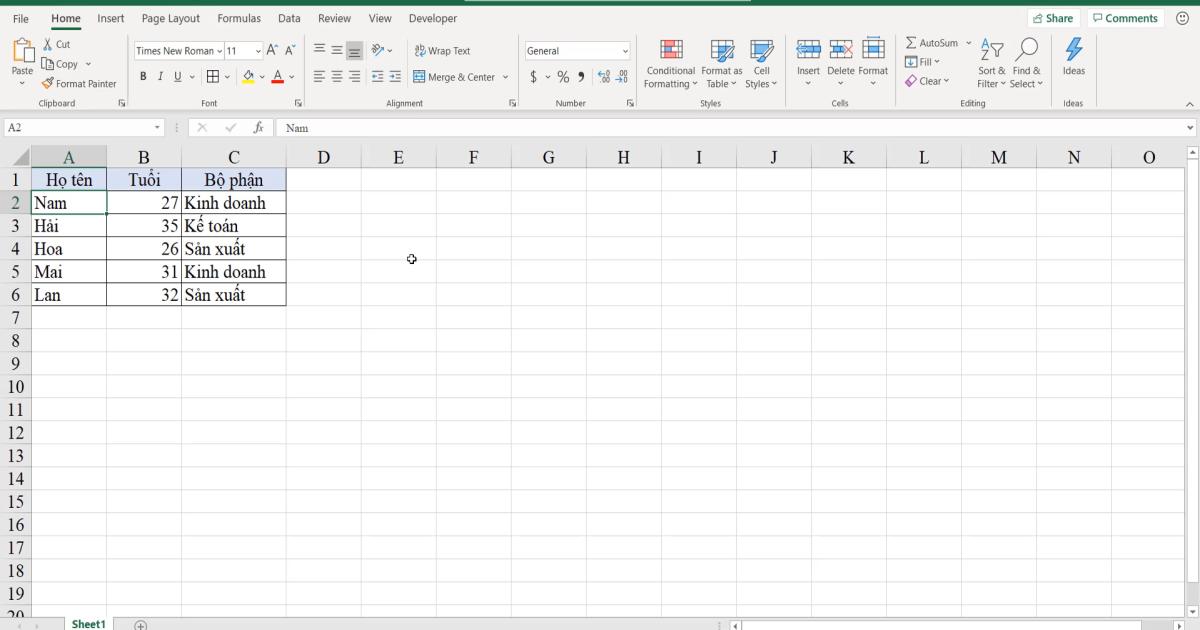Open the Font name dropdown

(219, 50)
